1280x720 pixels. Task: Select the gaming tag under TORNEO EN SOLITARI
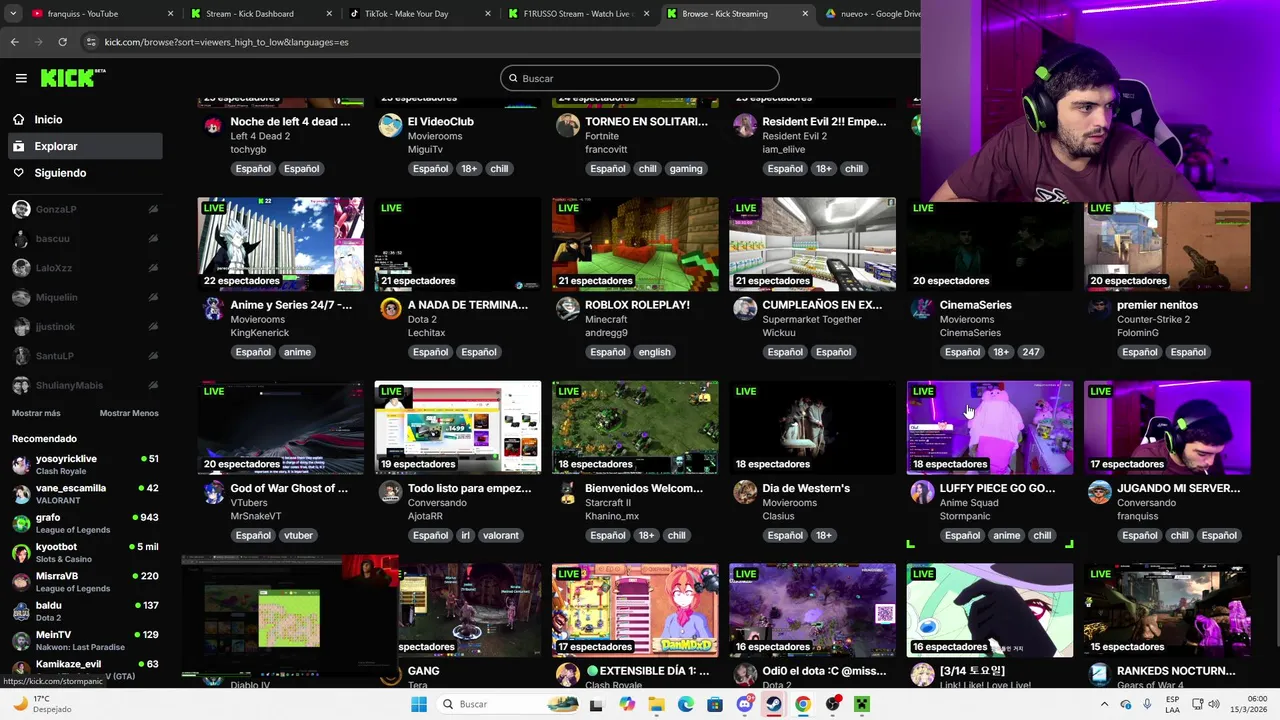pos(686,169)
